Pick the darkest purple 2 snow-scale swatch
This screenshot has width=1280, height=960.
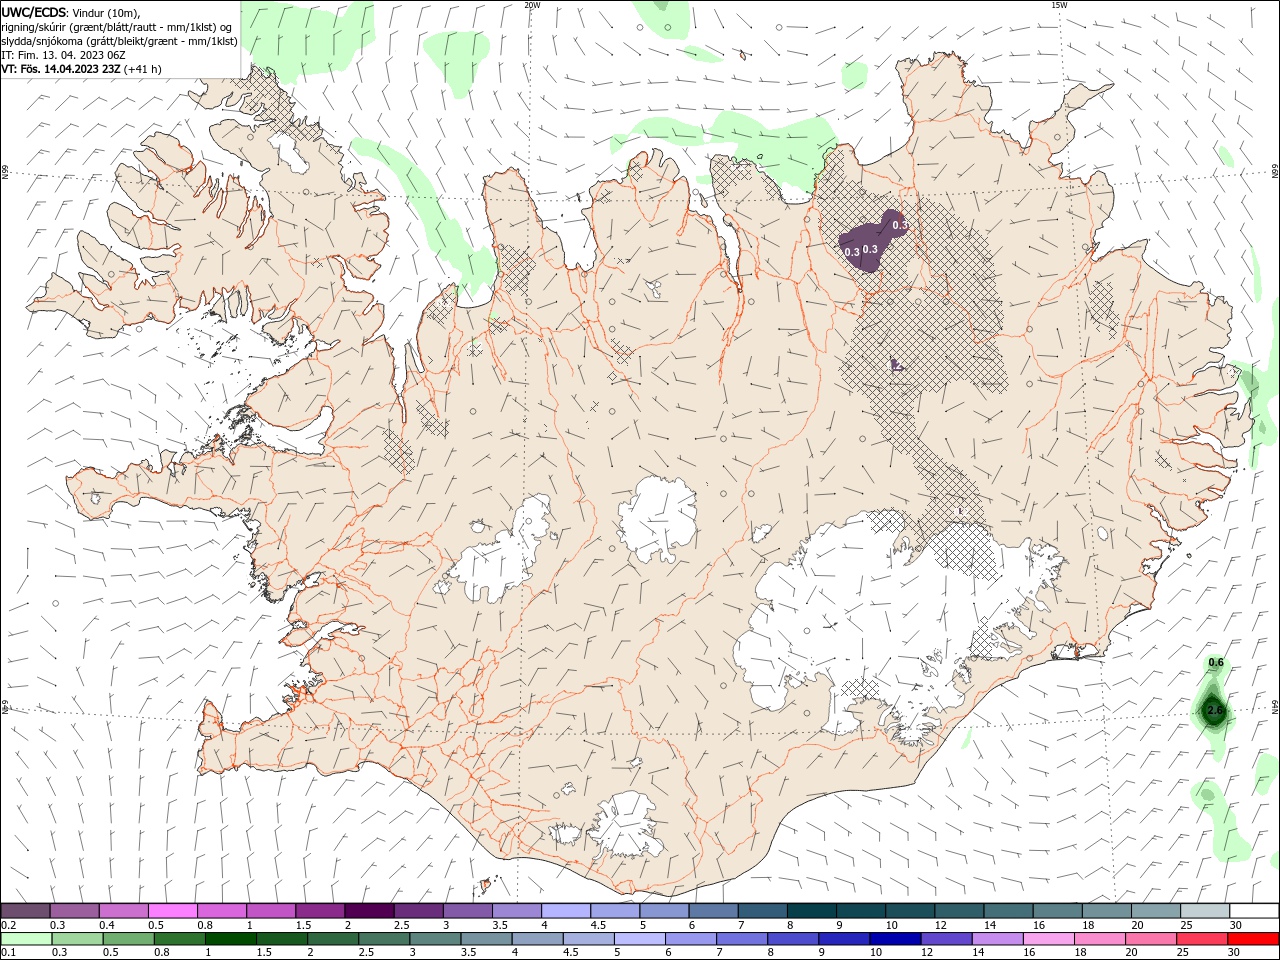pos(370,910)
